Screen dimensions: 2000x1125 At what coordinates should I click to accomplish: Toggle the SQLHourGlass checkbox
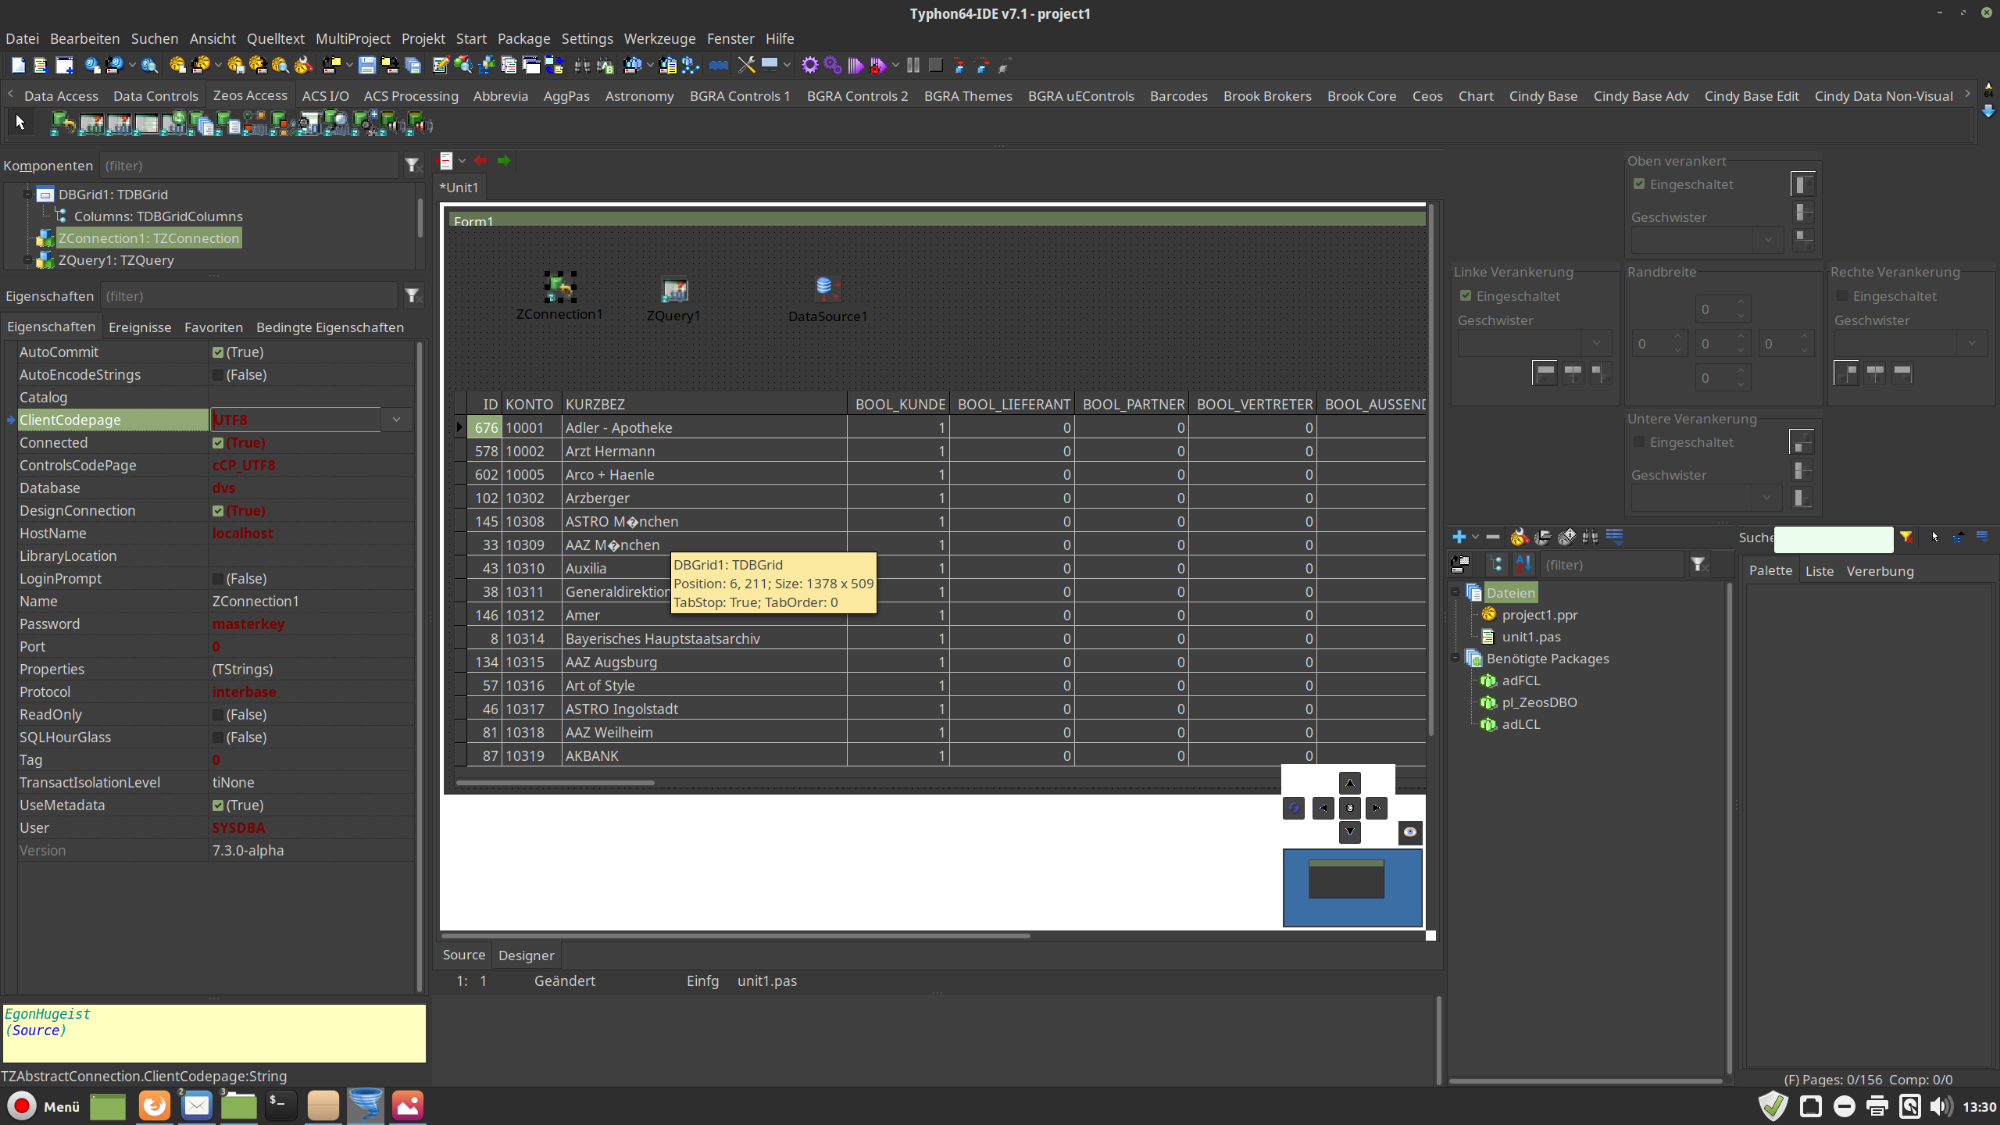click(x=218, y=738)
